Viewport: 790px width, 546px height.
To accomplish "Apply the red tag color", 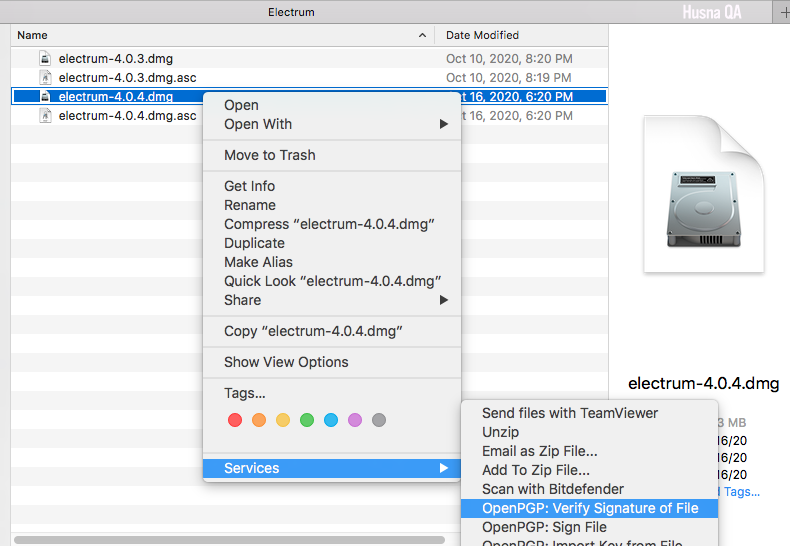I will point(235,420).
